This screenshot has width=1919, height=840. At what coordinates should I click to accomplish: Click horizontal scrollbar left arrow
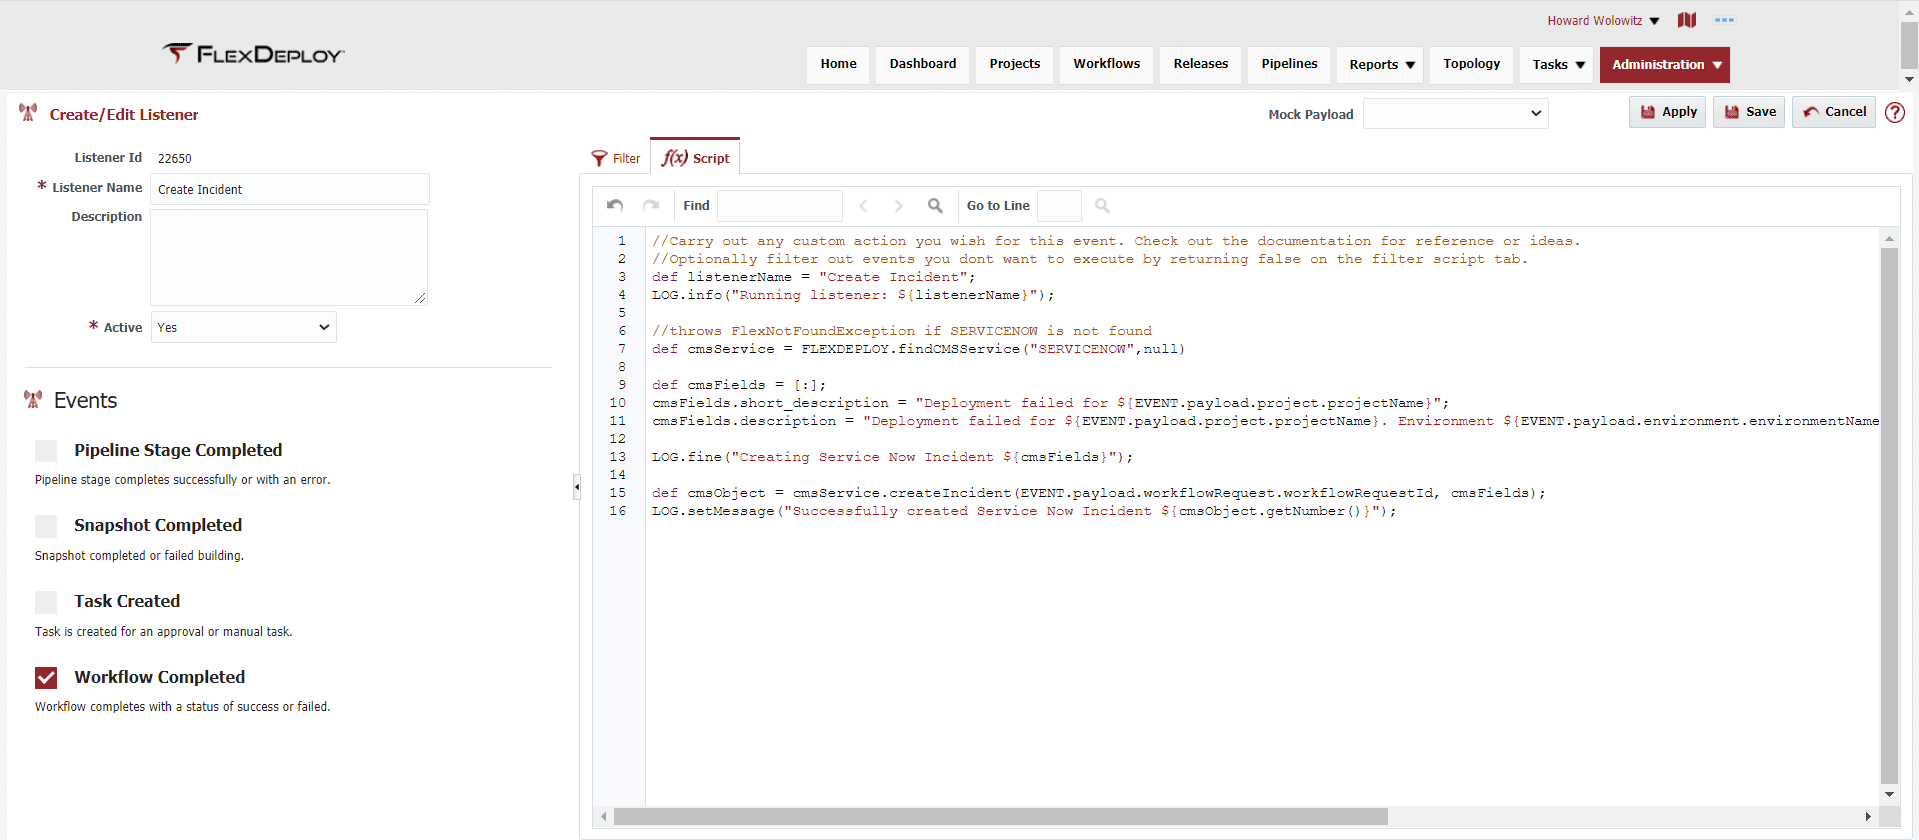coord(603,817)
